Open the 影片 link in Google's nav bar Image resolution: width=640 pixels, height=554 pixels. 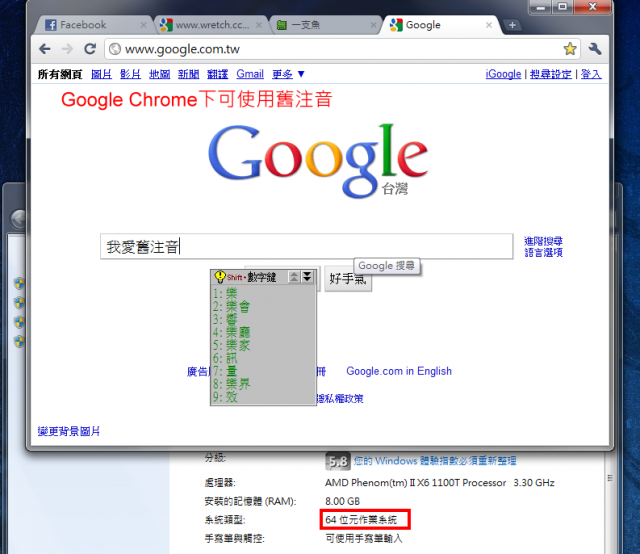(x=130, y=74)
